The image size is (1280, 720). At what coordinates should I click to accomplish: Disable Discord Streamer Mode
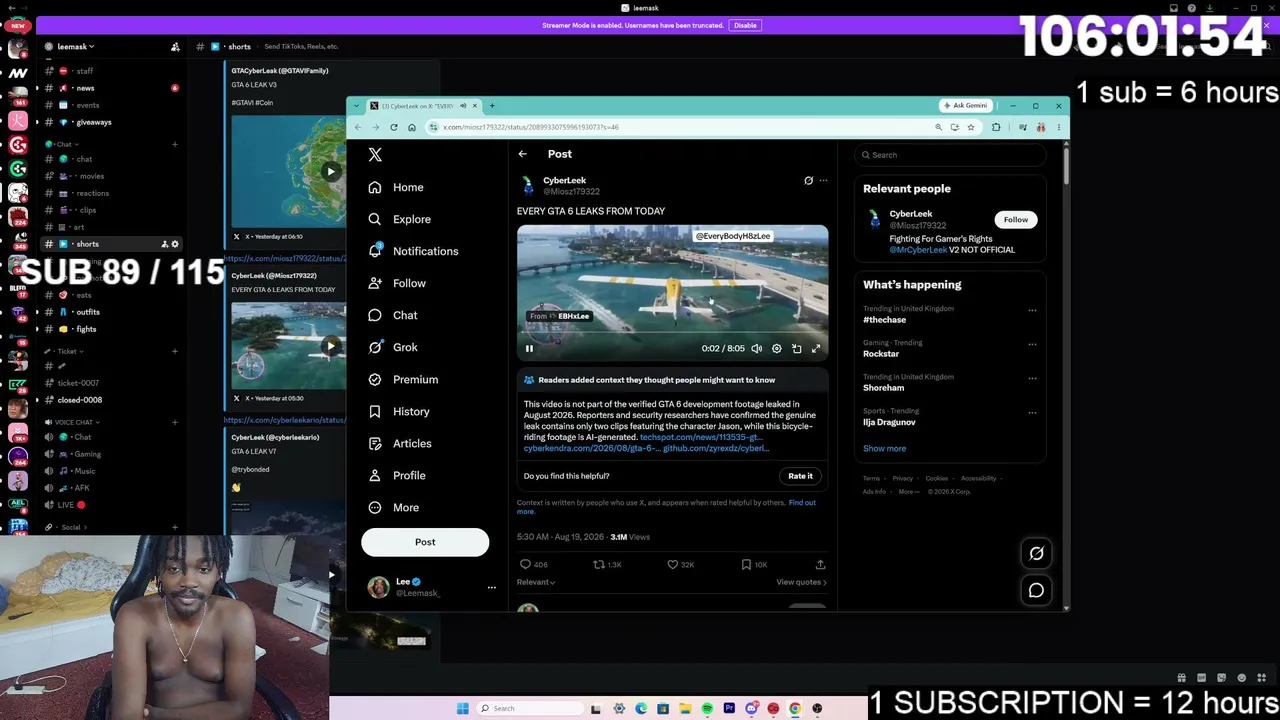click(x=745, y=25)
